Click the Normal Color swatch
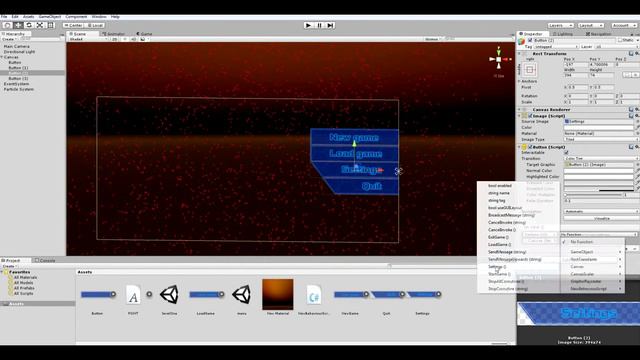 (598, 171)
